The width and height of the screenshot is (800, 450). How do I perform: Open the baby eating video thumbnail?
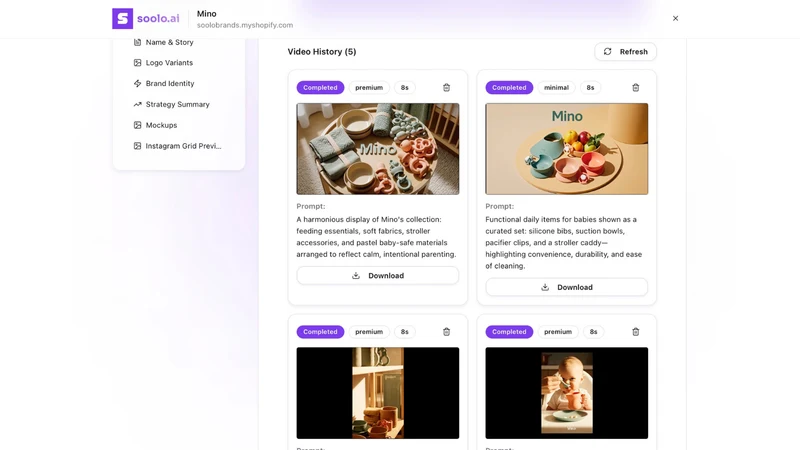(567, 393)
